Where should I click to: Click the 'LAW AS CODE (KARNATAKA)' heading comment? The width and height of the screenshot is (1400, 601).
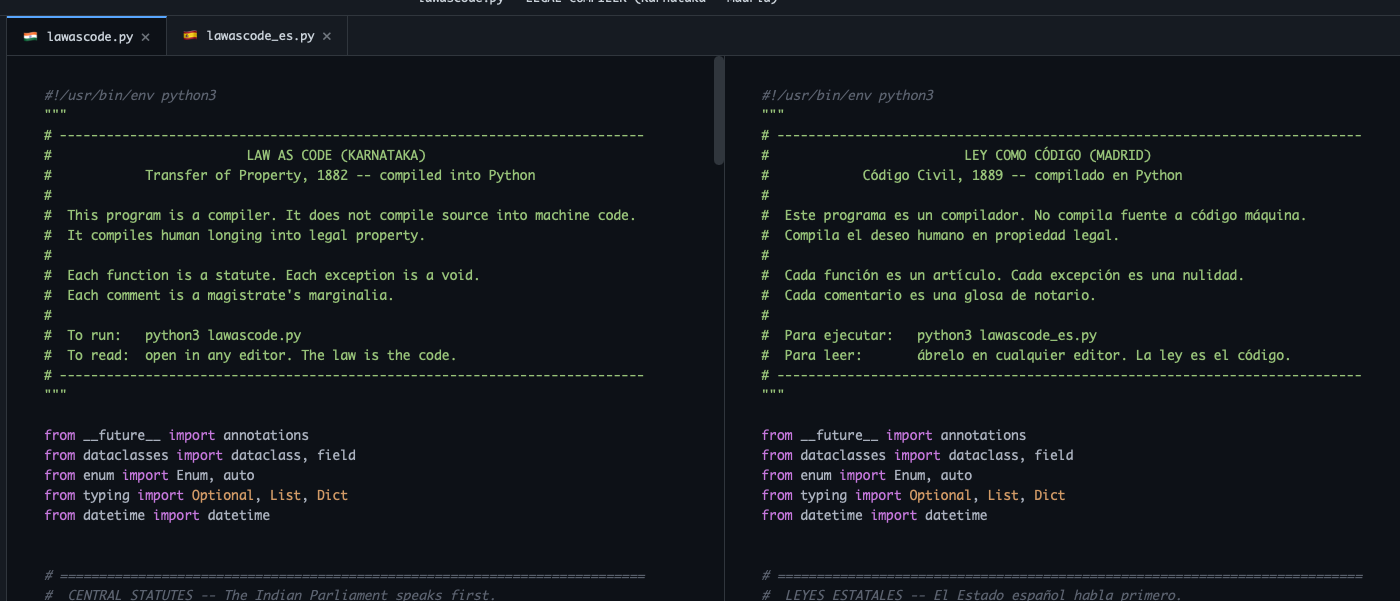(336, 155)
